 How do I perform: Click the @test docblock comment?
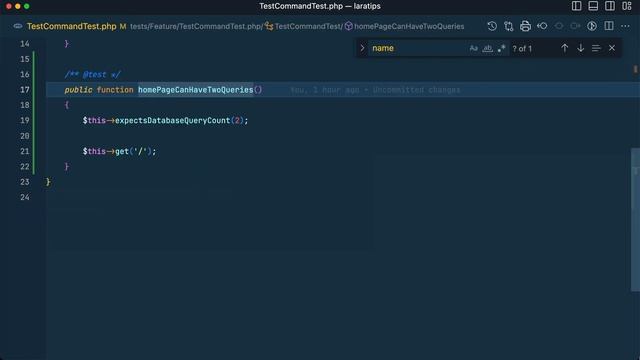pyautogui.click(x=92, y=75)
